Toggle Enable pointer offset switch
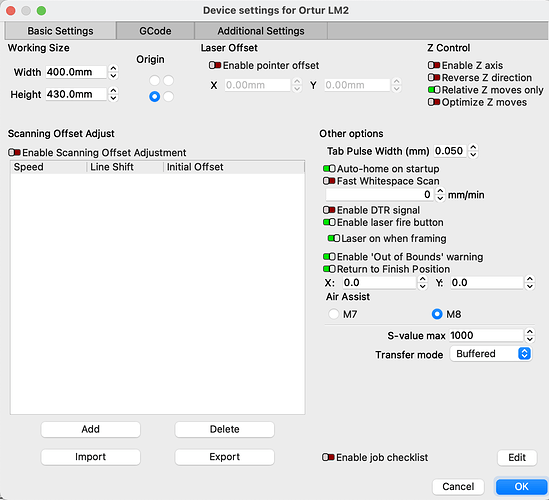The height and width of the screenshot is (500, 549). [x=215, y=65]
